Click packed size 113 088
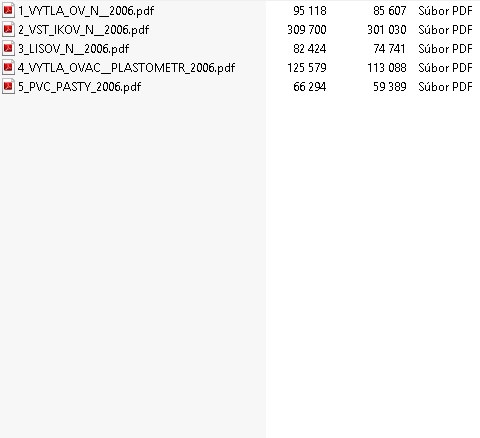Viewport: 480px width, 438px height. 387,68
